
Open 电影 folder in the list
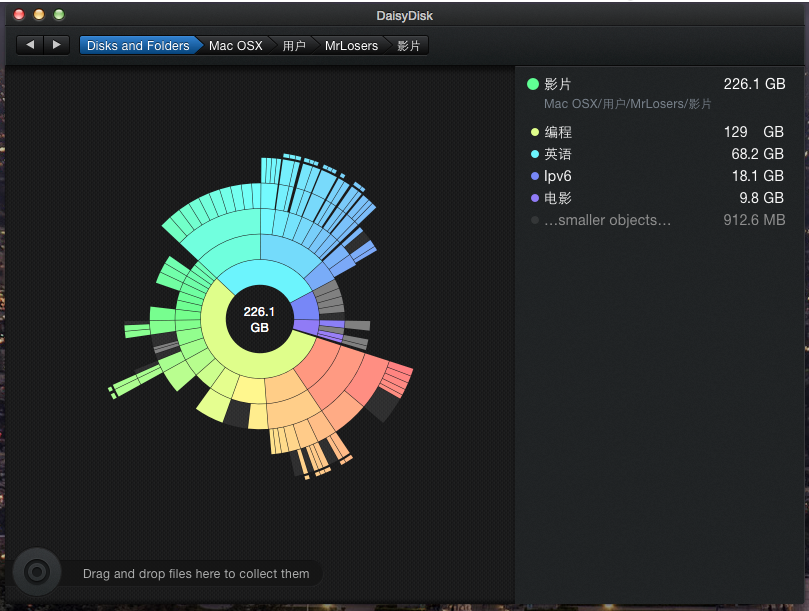[657, 198]
